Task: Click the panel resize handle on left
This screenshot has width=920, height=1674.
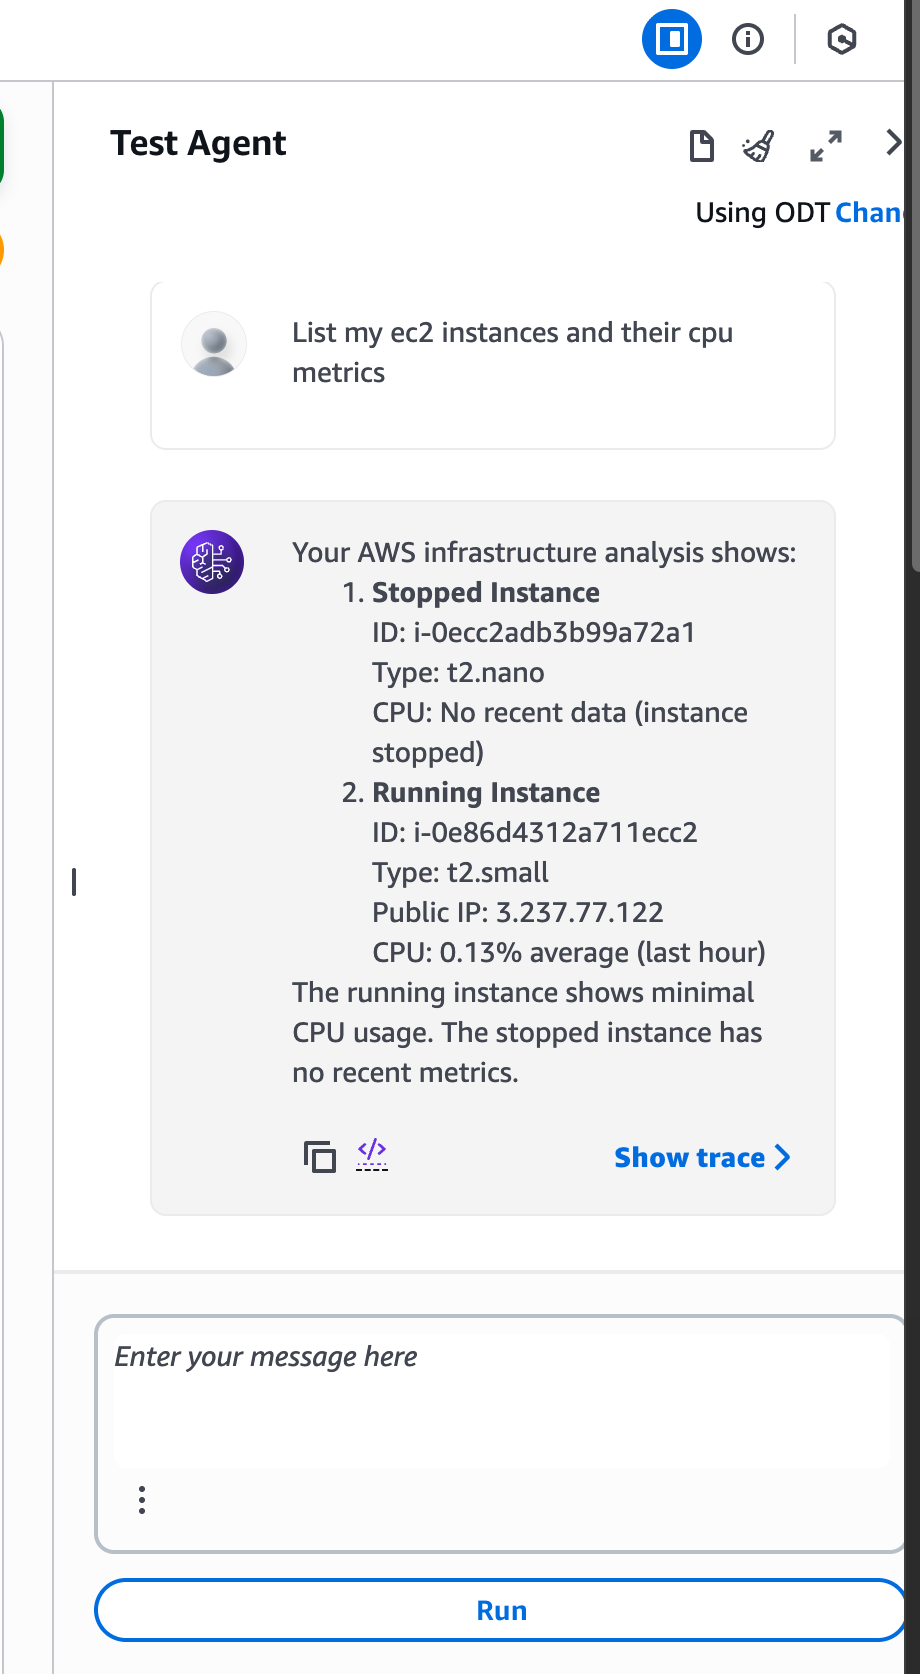Action: (x=74, y=882)
